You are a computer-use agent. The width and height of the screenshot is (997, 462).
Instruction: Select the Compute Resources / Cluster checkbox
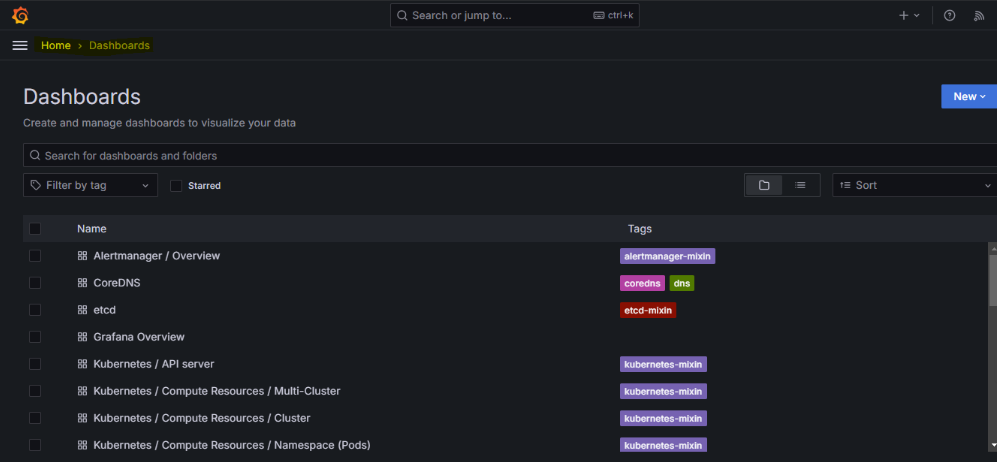click(x=35, y=418)
